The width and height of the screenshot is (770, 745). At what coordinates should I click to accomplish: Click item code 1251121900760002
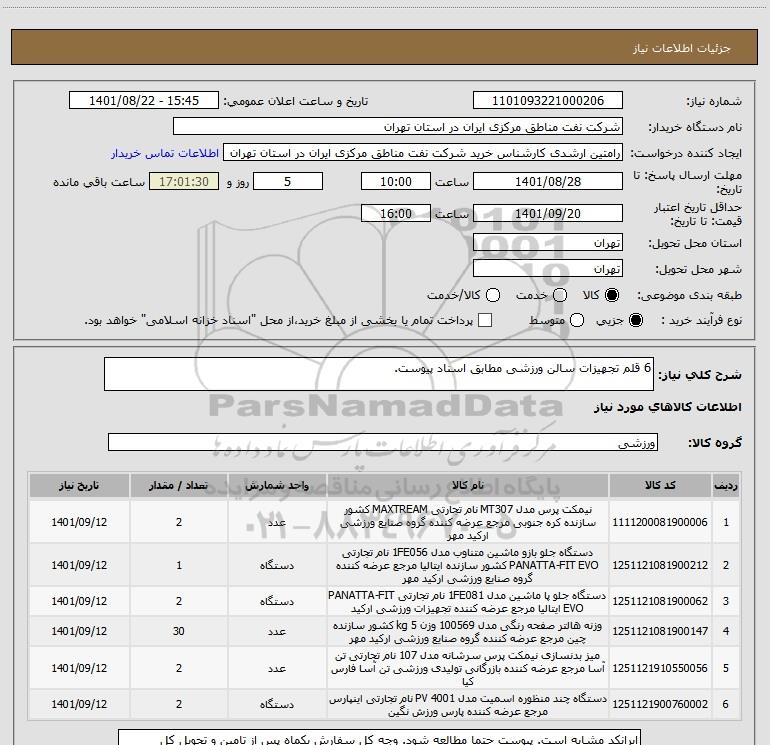(660, 704)
